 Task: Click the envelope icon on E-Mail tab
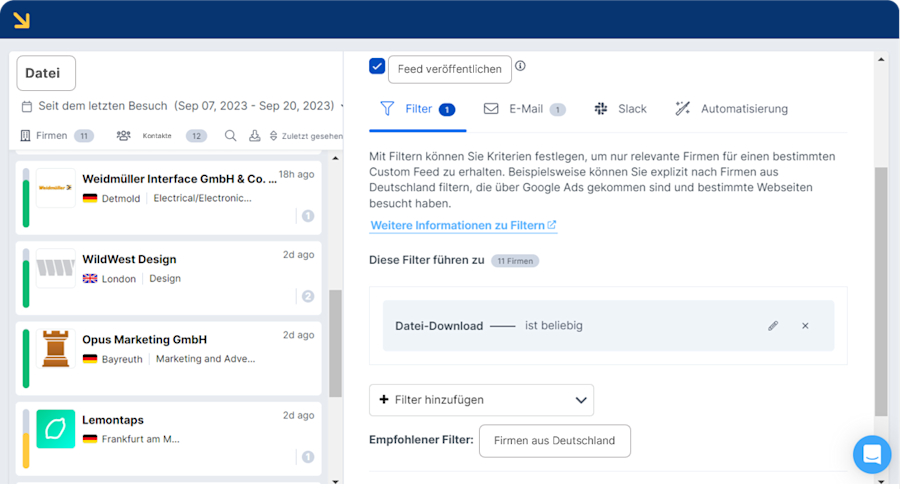(491, 108)
